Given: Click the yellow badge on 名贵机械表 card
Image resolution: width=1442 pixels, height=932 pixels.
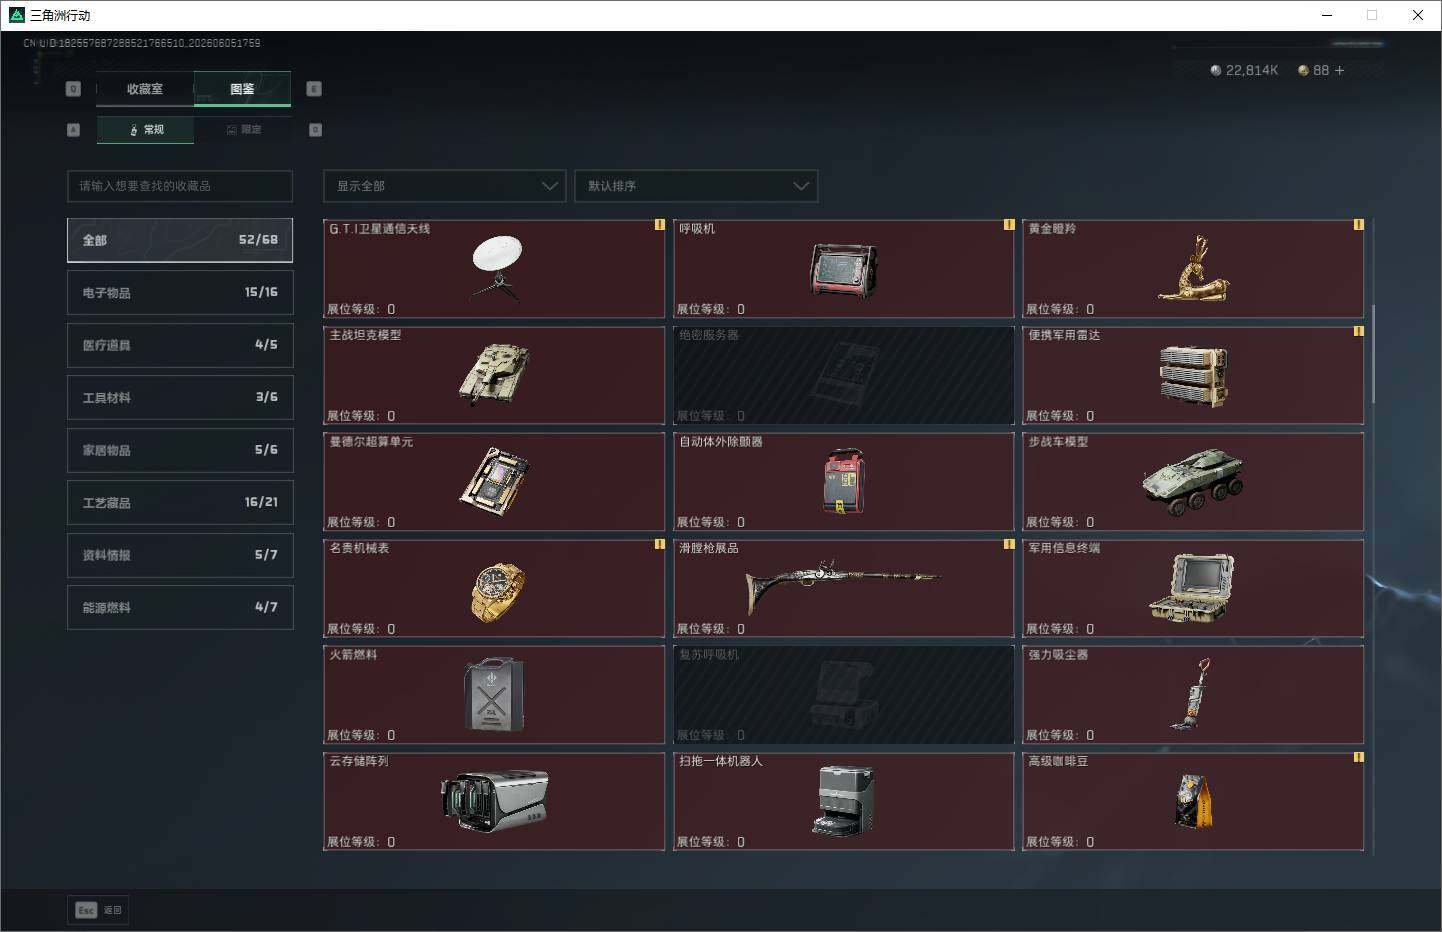Looking at the screenshot, I should (x=659, y=544).
